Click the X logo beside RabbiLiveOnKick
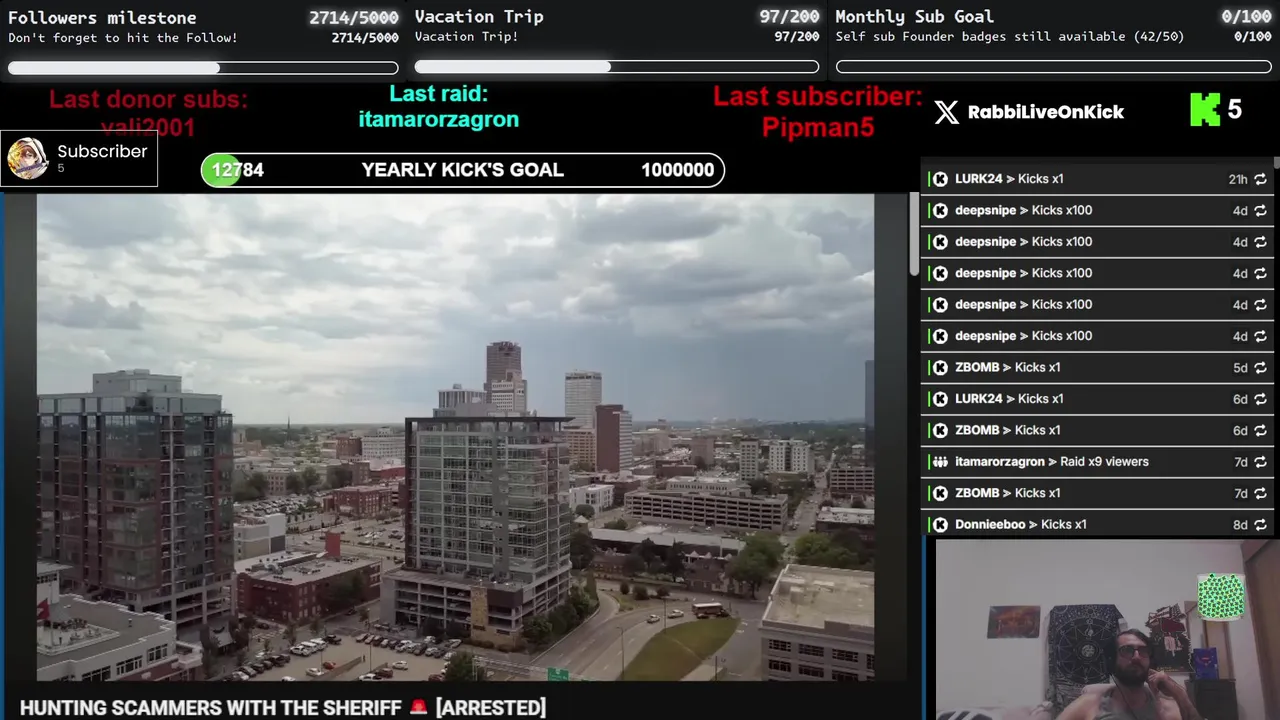Viewport: 1280px width, 720px height. pyautogui.click(x=946, y=112)
